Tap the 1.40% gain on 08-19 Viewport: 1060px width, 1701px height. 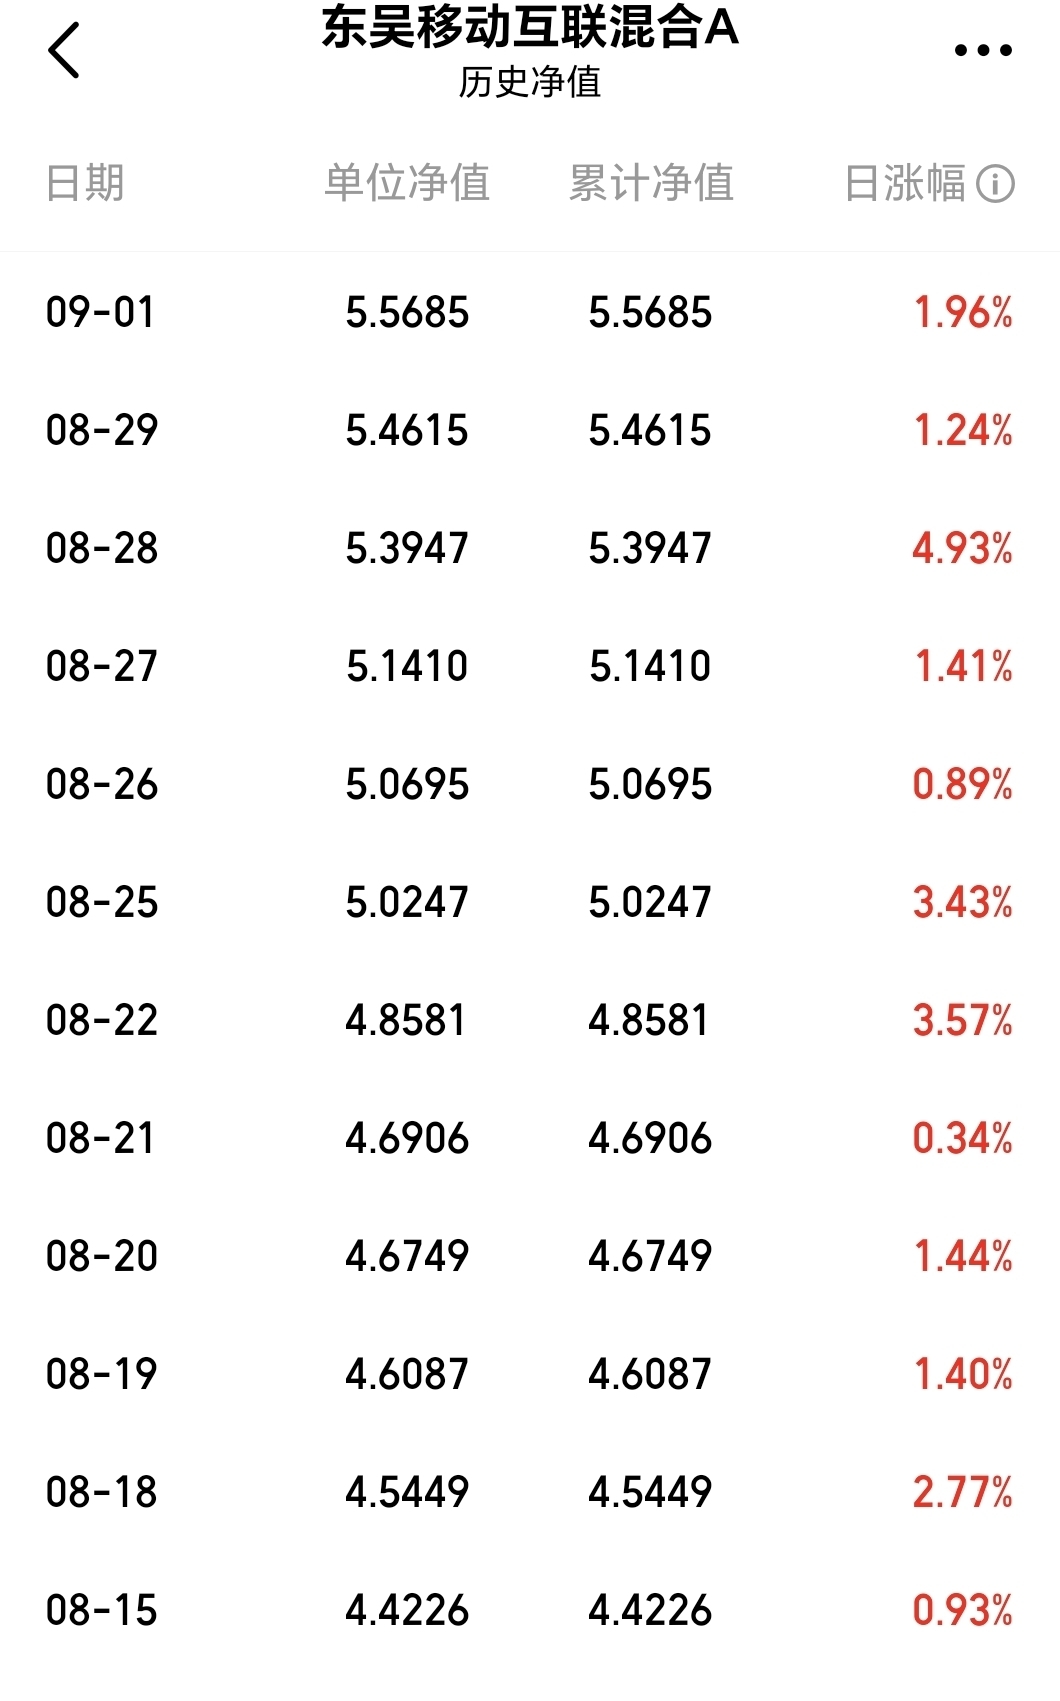tap(963, 1374)
